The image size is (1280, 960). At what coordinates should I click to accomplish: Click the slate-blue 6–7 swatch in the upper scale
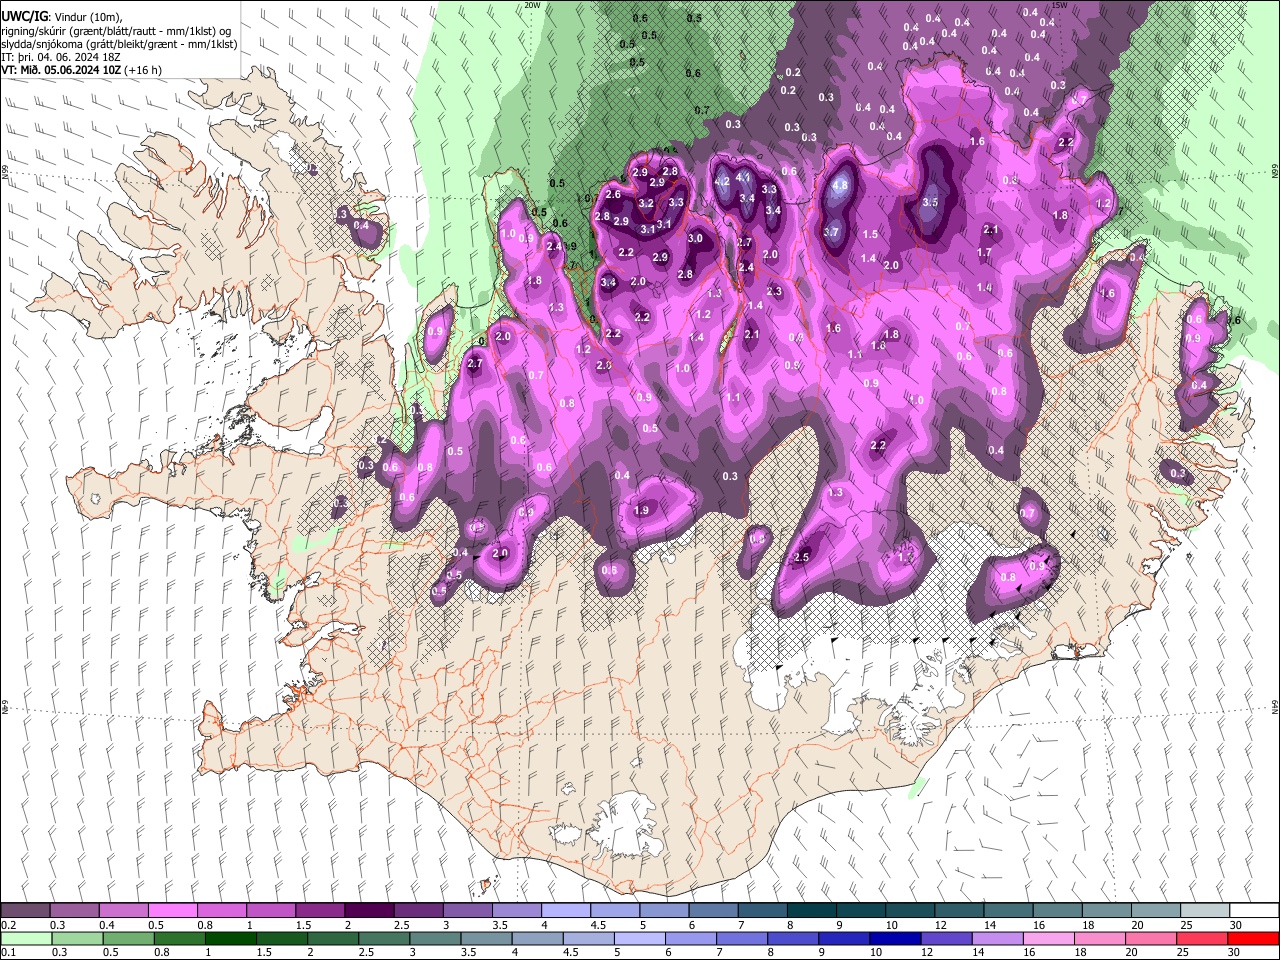coord(713,911)
